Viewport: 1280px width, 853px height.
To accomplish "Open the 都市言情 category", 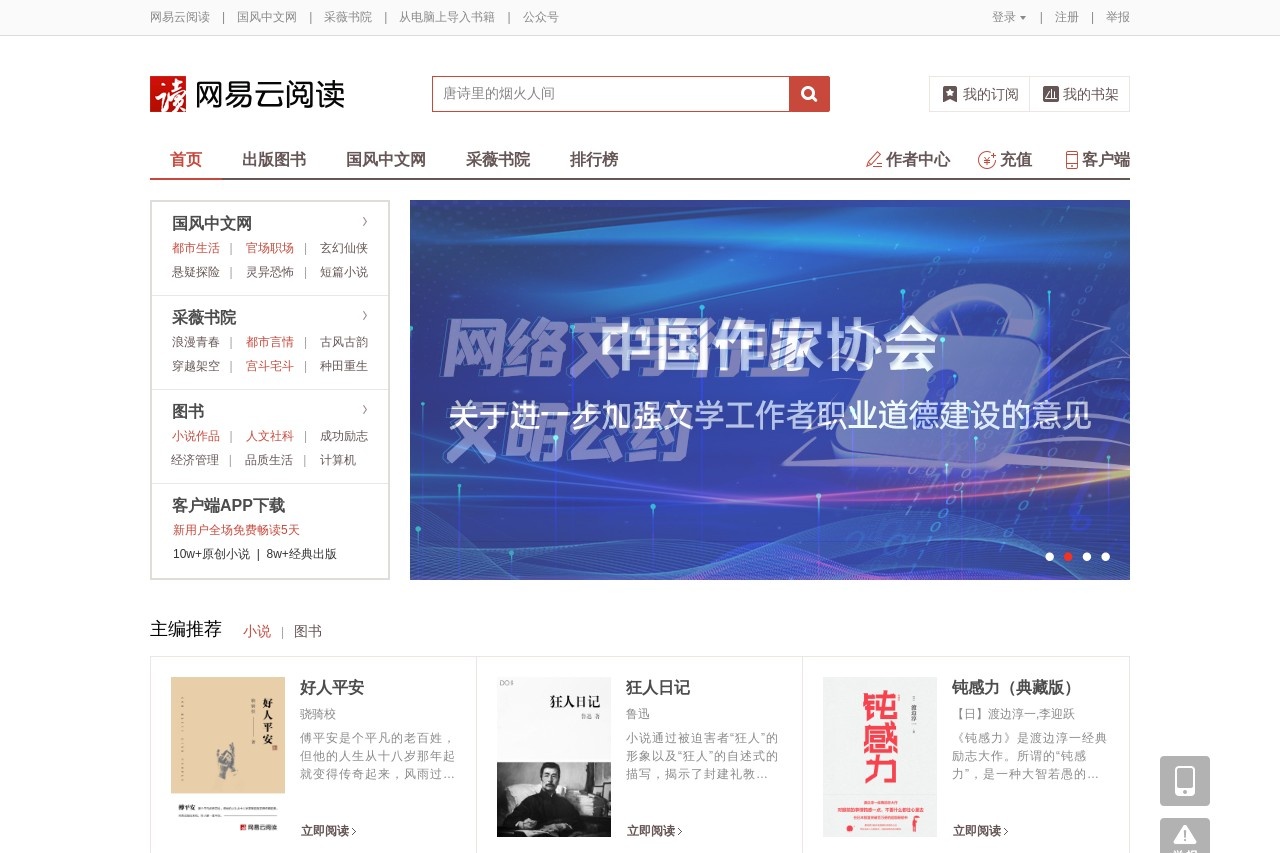I will tap(270, 342).
